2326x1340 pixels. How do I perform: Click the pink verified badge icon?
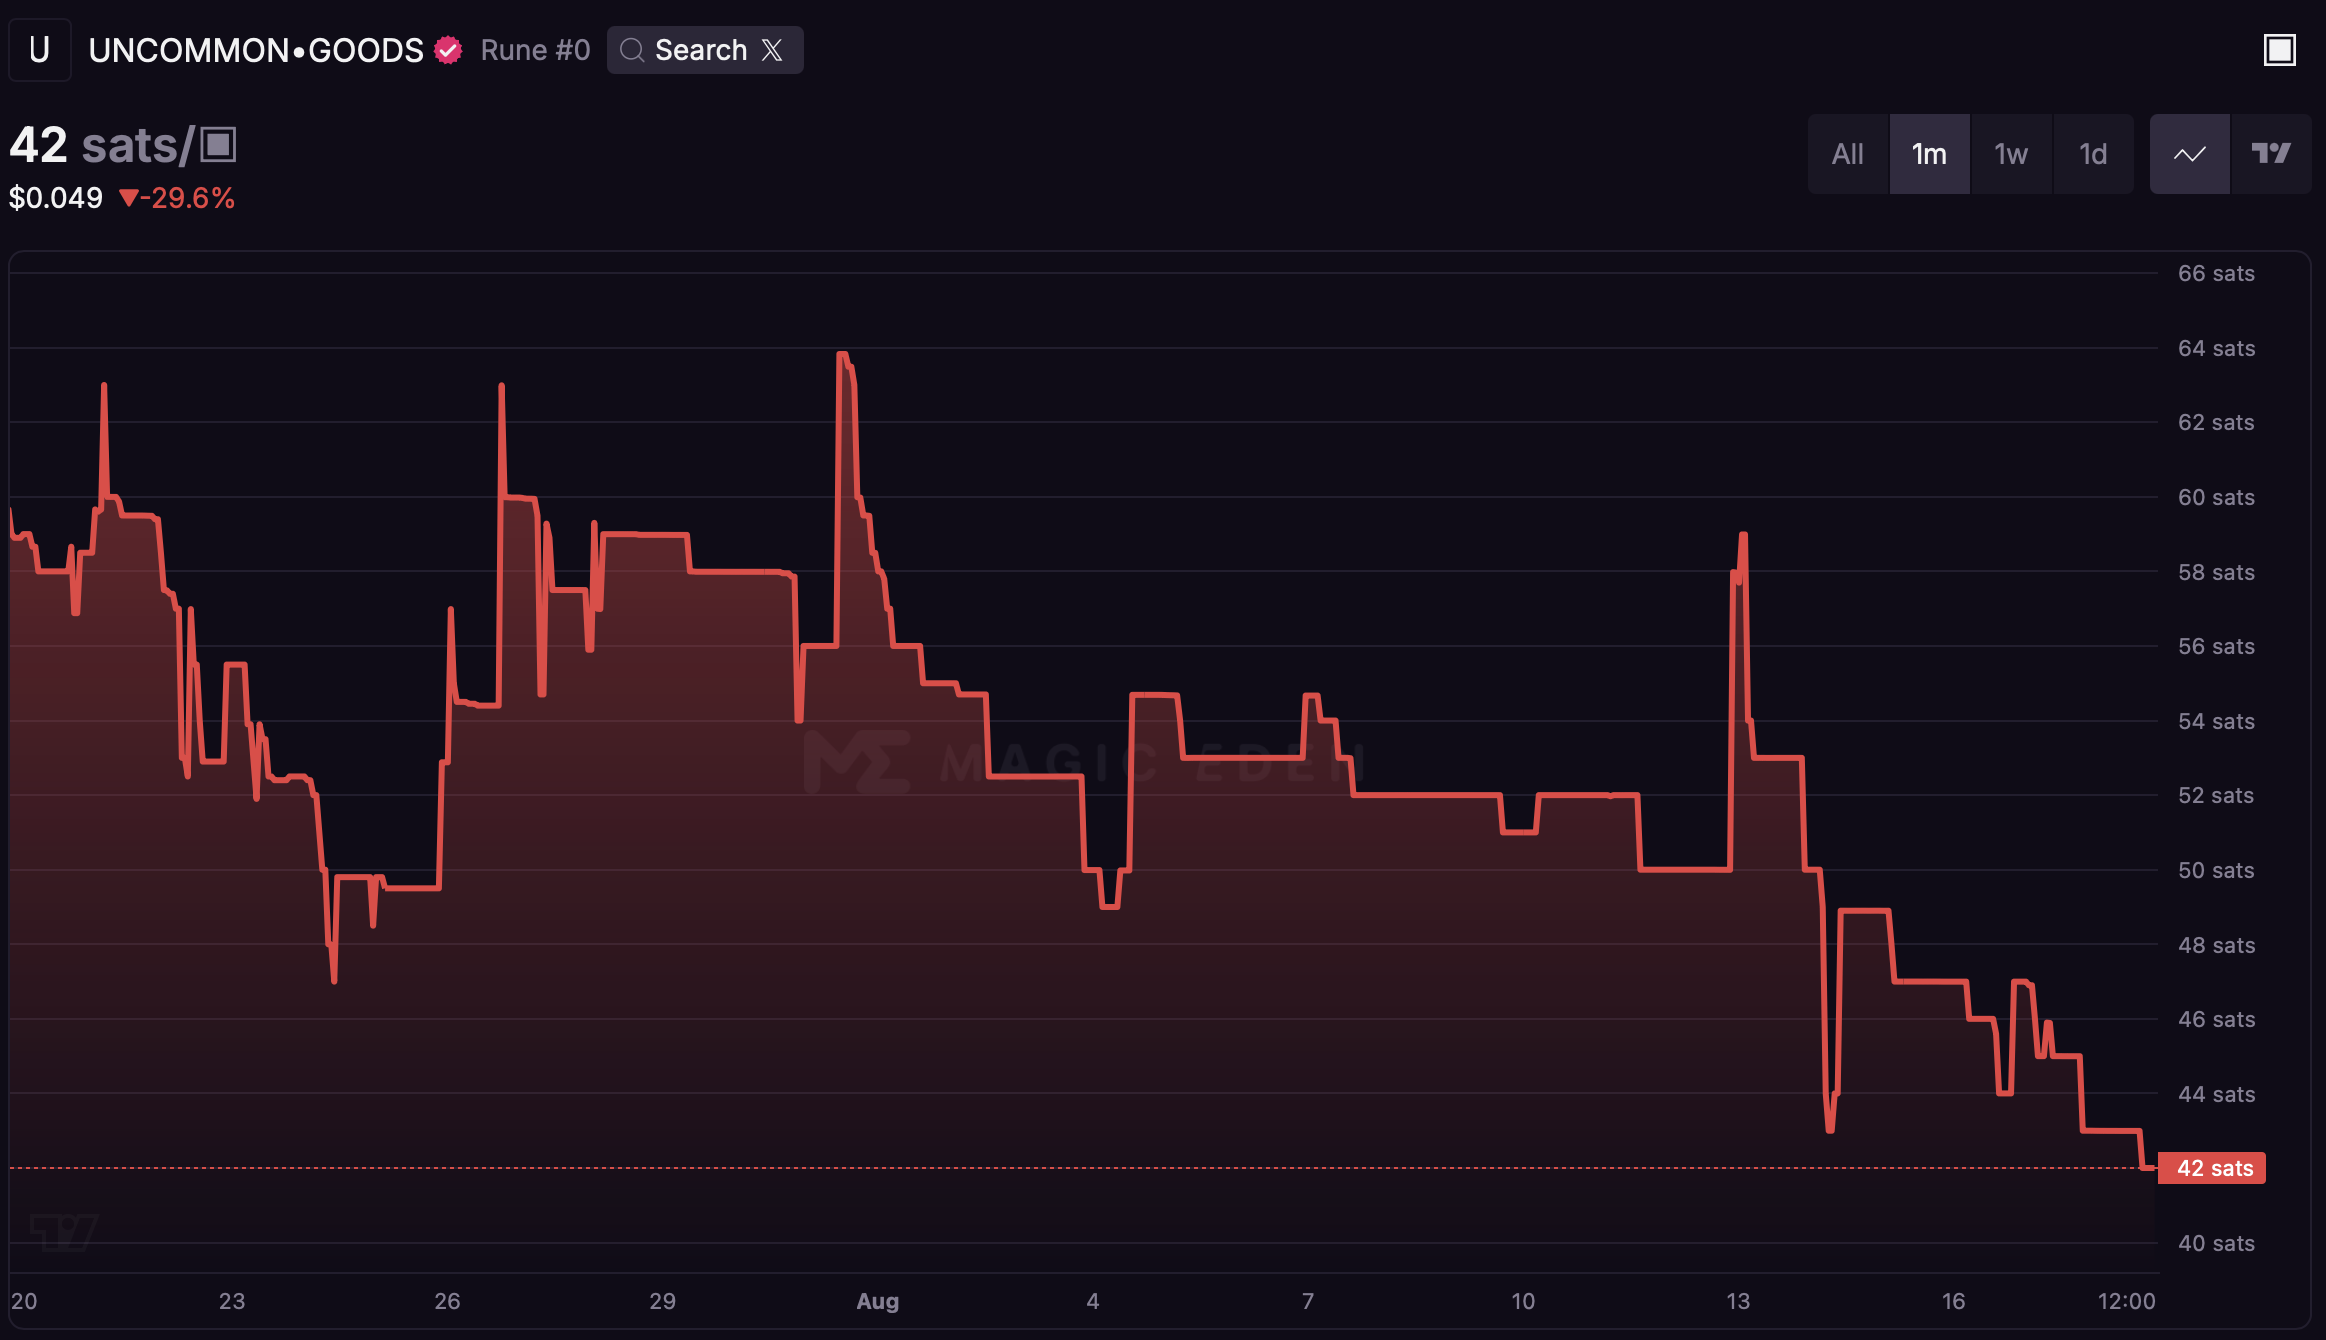(x=448, y=50)
